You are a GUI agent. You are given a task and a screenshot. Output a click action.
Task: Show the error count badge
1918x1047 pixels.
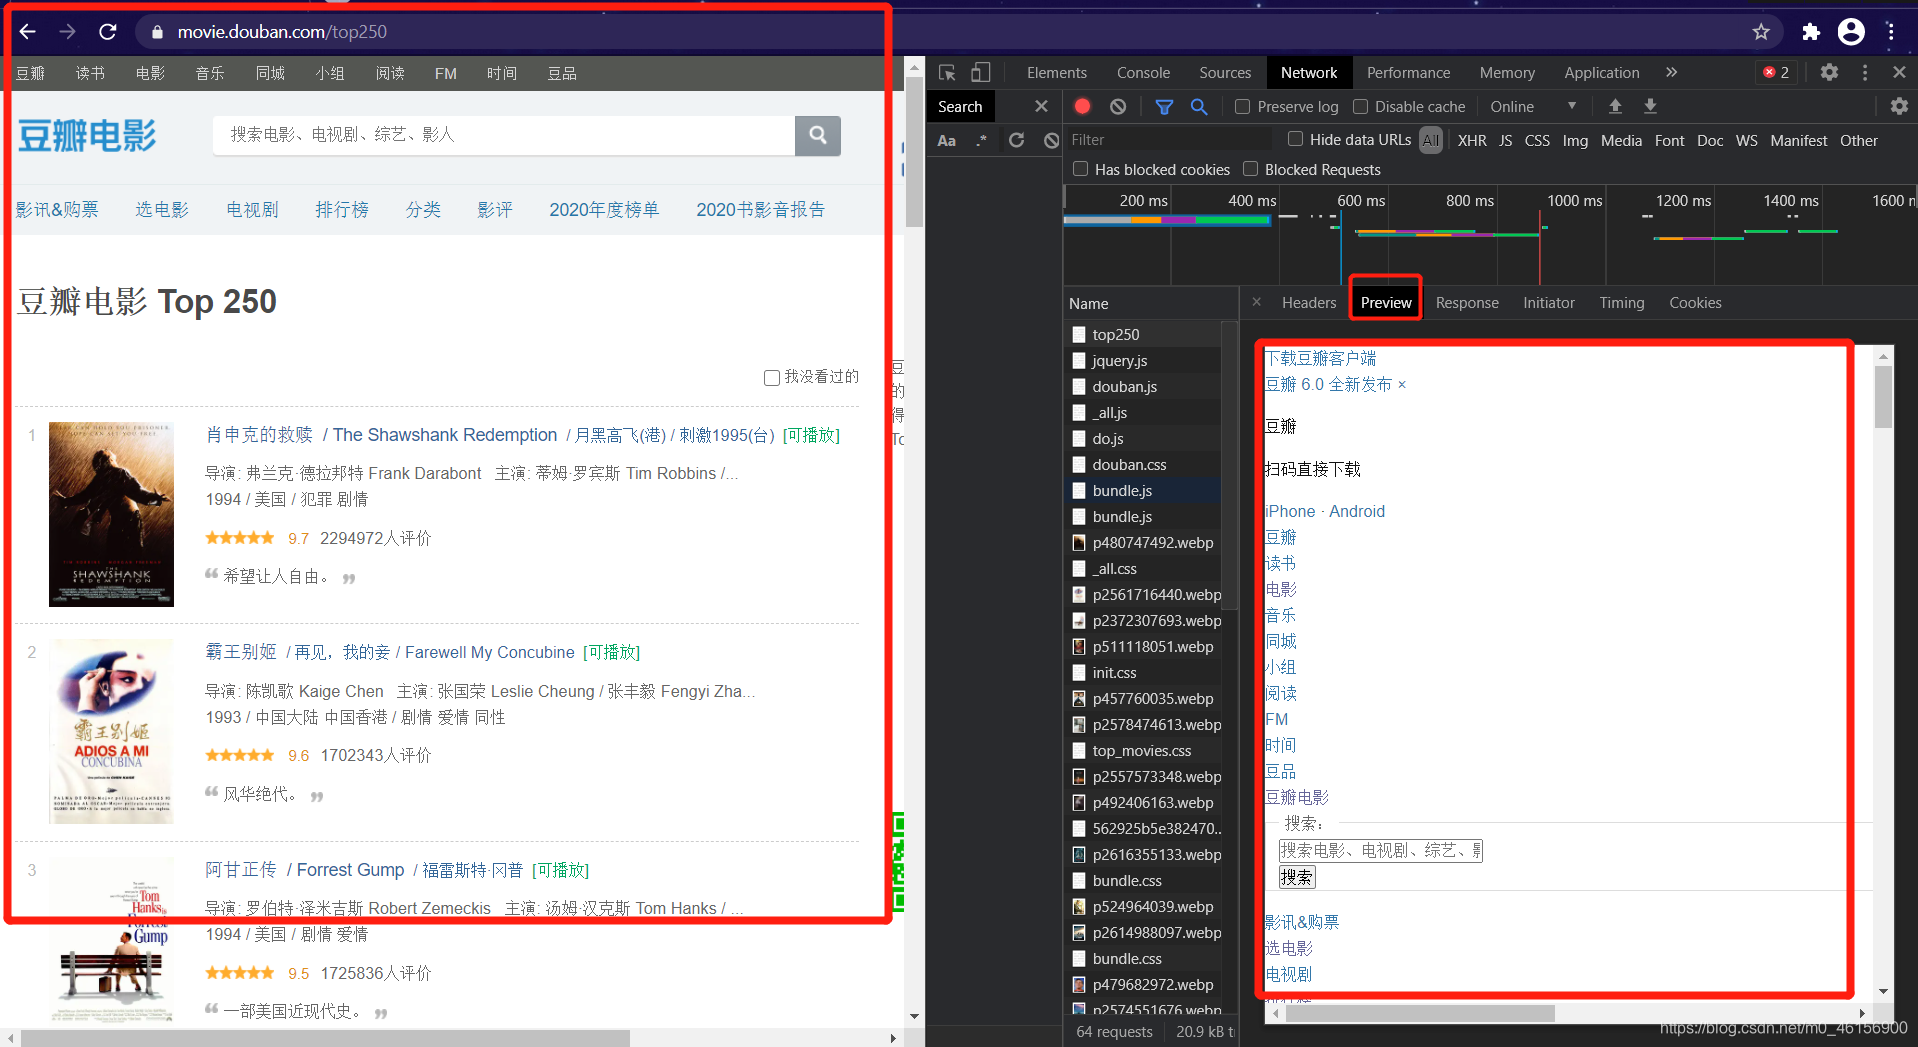(1777, 72)
